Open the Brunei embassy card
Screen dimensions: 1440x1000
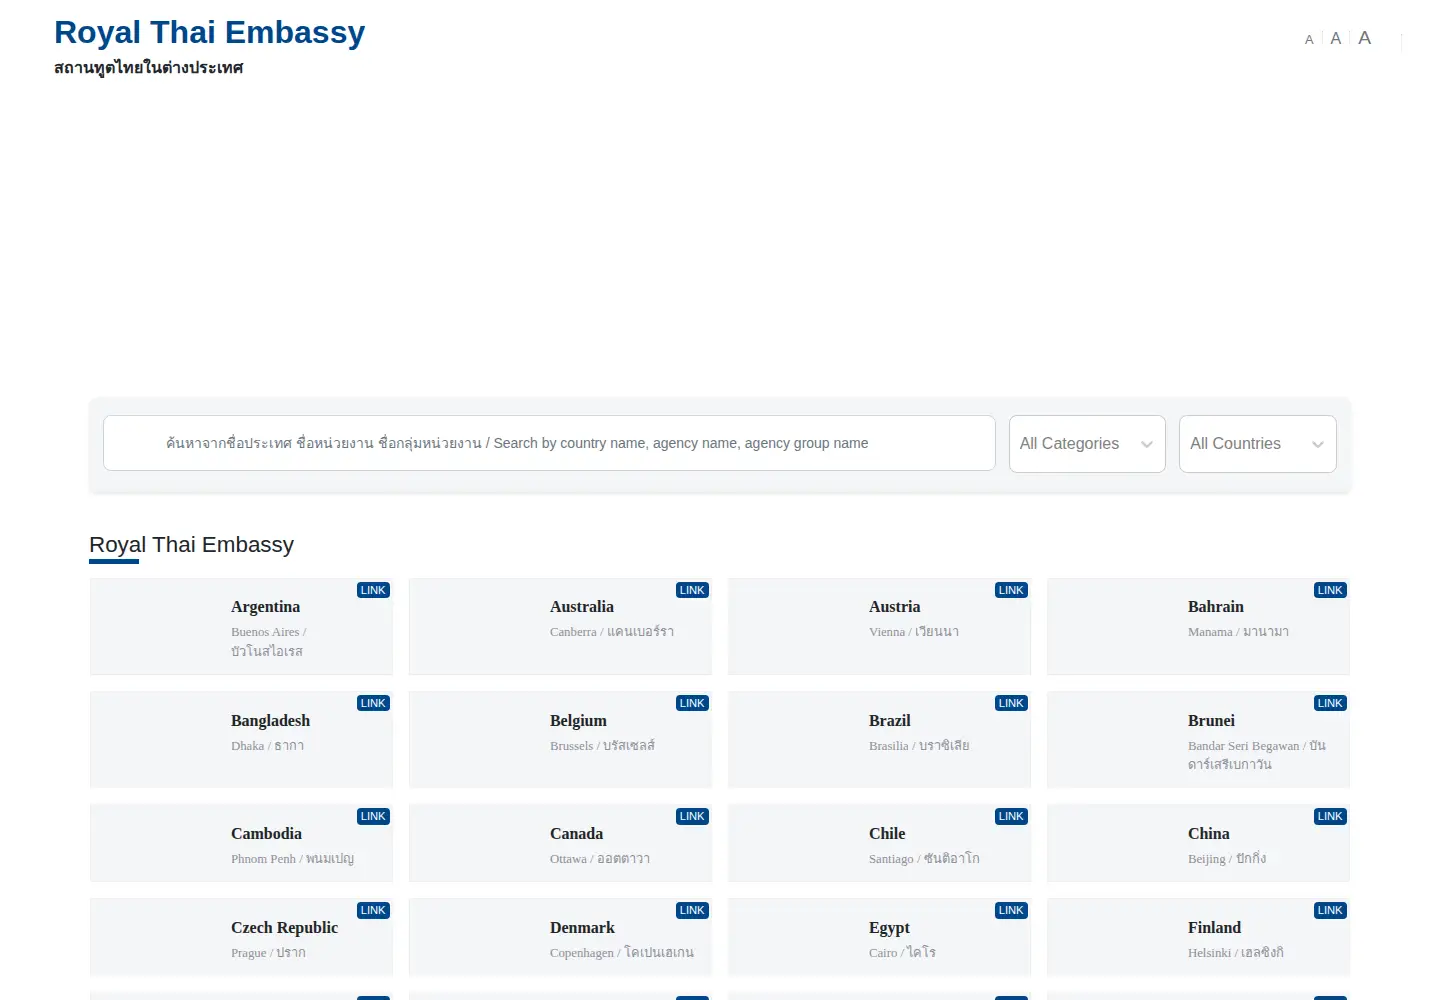1198,740
